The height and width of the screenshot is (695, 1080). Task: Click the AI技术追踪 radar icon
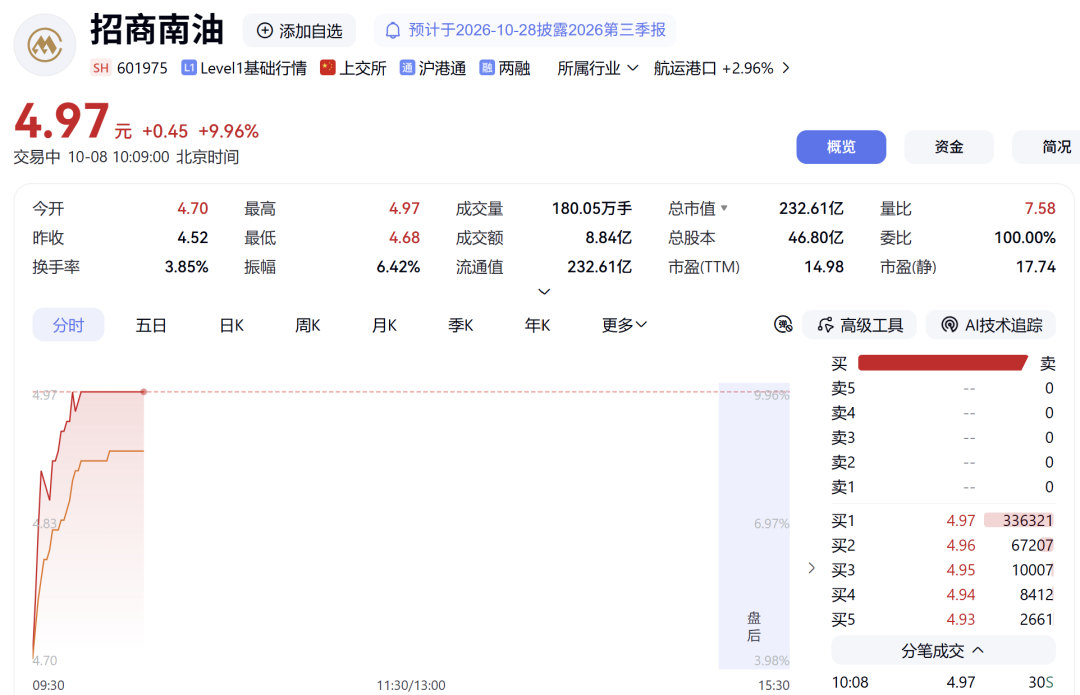(x=950, y=325)
